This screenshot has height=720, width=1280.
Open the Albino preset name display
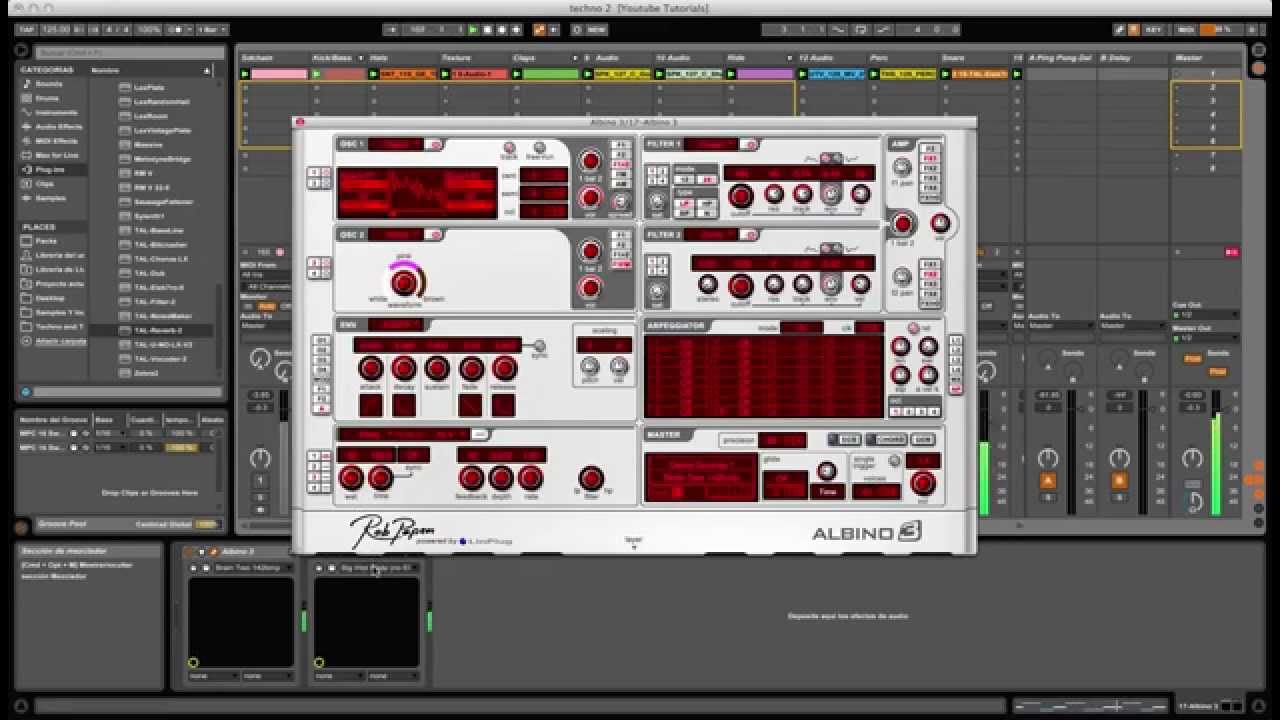(700, 477)
